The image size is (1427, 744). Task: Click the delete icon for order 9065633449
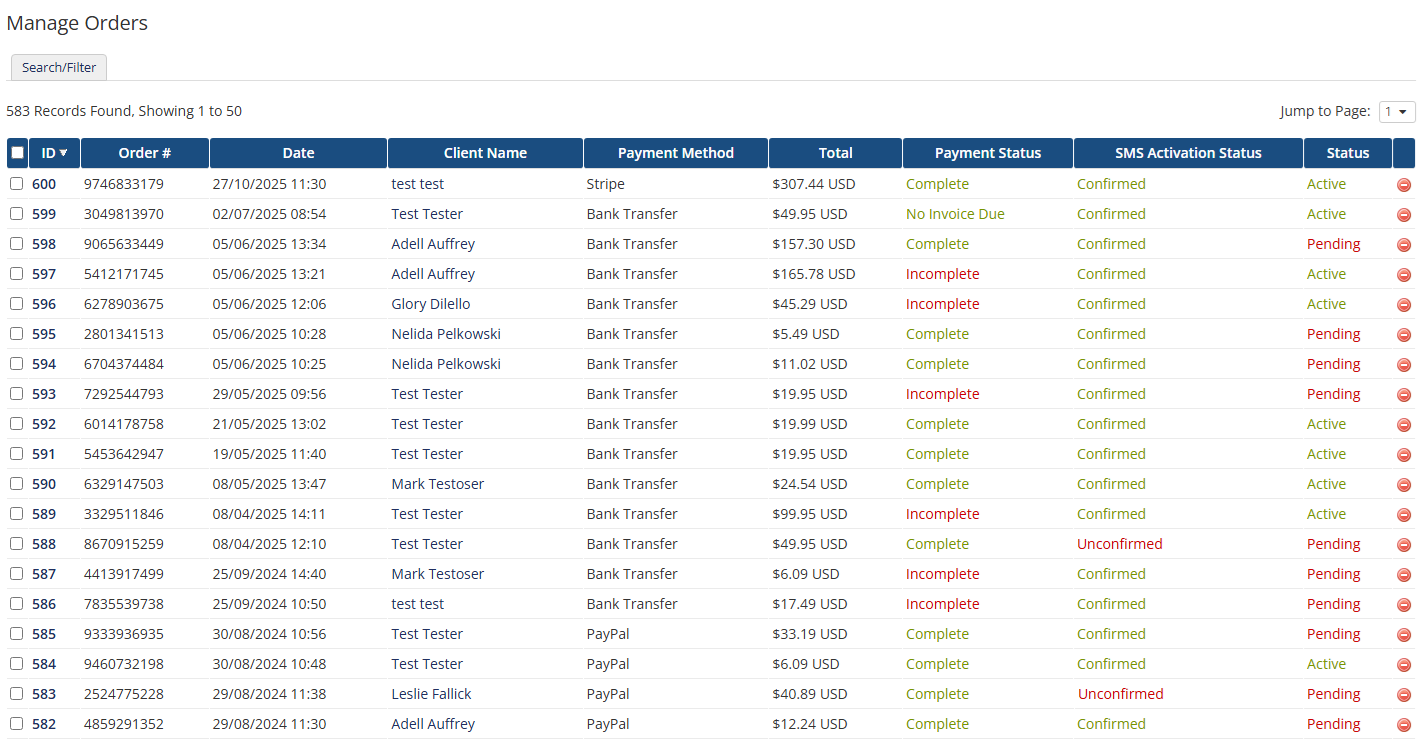1403,244
